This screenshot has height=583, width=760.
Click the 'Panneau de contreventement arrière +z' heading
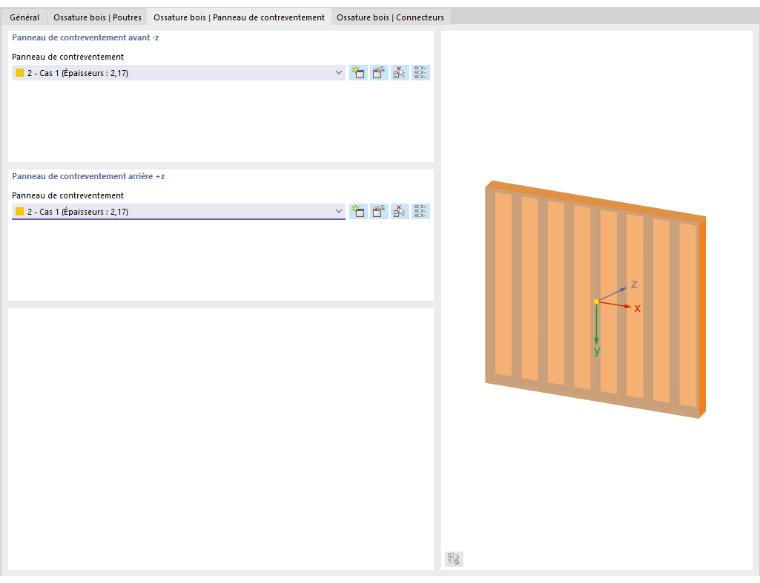point(88,176)
